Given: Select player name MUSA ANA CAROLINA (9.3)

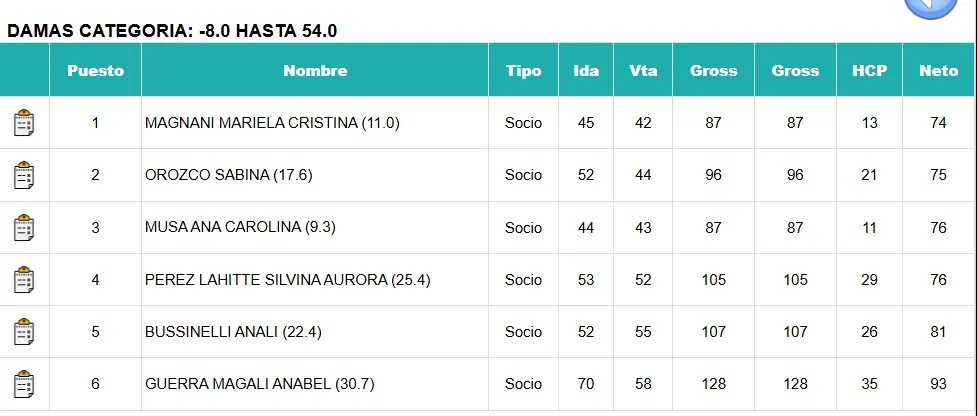Looking at the screenshot, I should (240, 228).
